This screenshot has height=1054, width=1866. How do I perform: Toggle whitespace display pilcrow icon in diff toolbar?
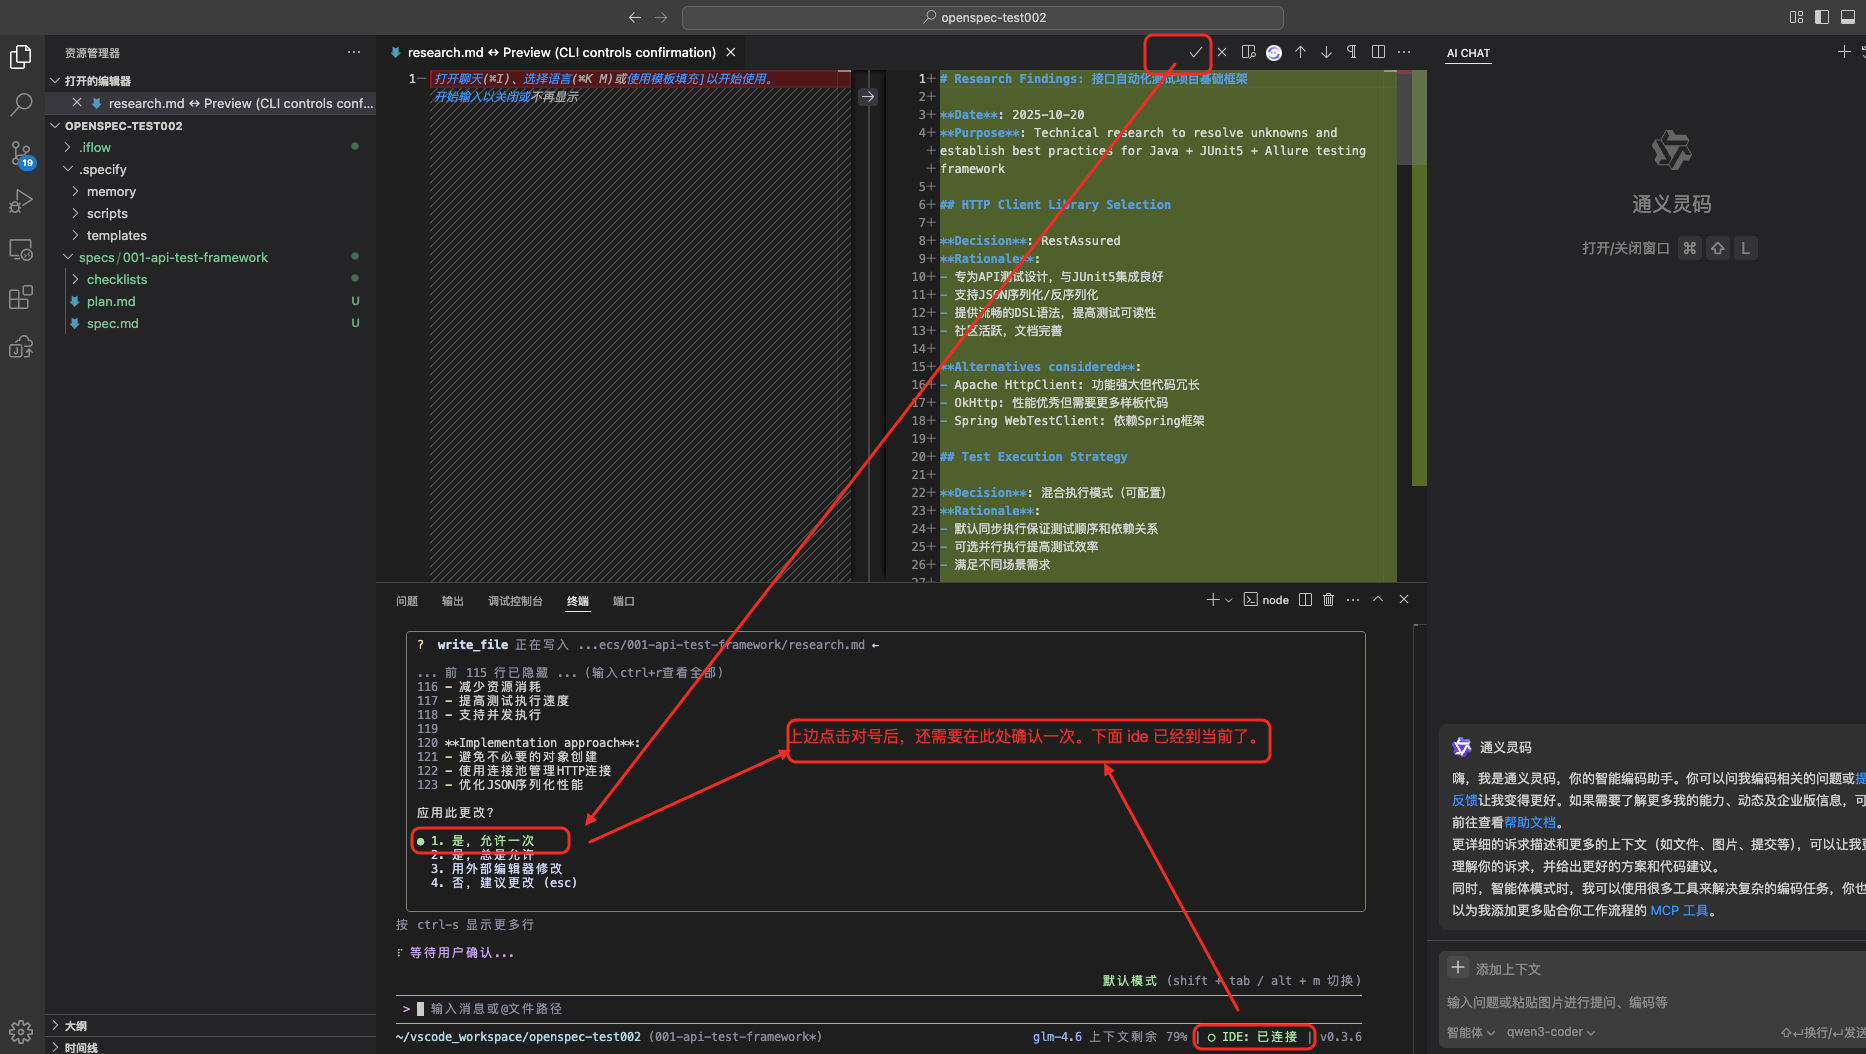click(x=1352, y=52)
